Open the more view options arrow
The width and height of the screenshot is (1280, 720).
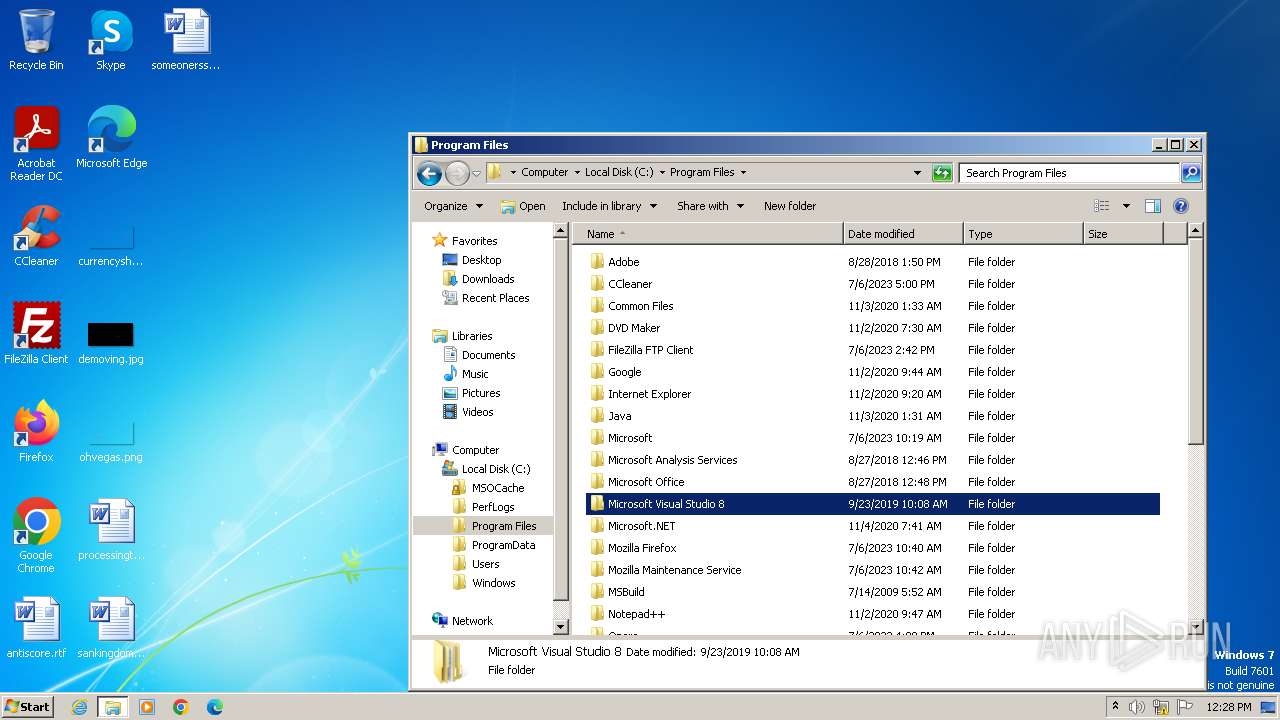[x=1126, y=206]
